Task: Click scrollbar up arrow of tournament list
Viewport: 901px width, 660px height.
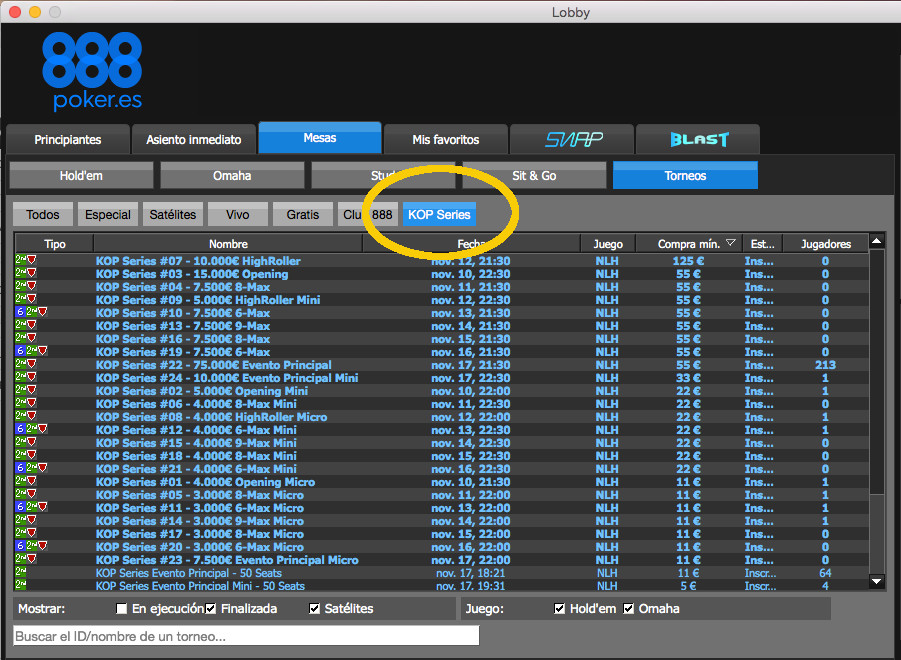Action: coord(877,241)
